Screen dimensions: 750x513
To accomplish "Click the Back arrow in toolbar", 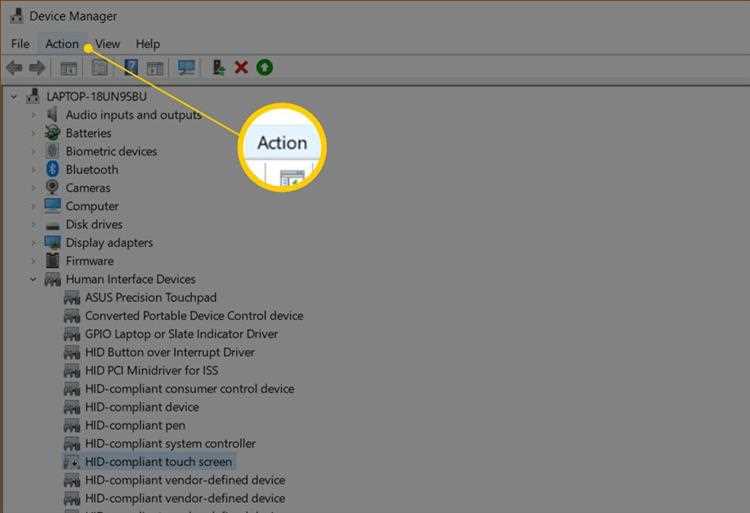I will (x=14, y=68).
